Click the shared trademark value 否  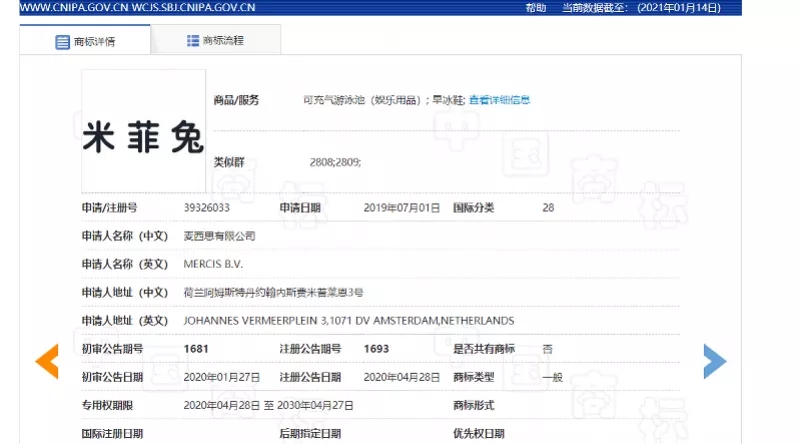tap(547, 349)
